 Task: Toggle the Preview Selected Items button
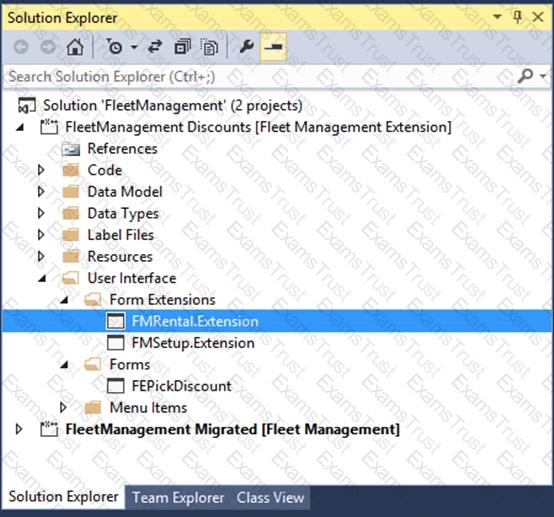point(273,47)
